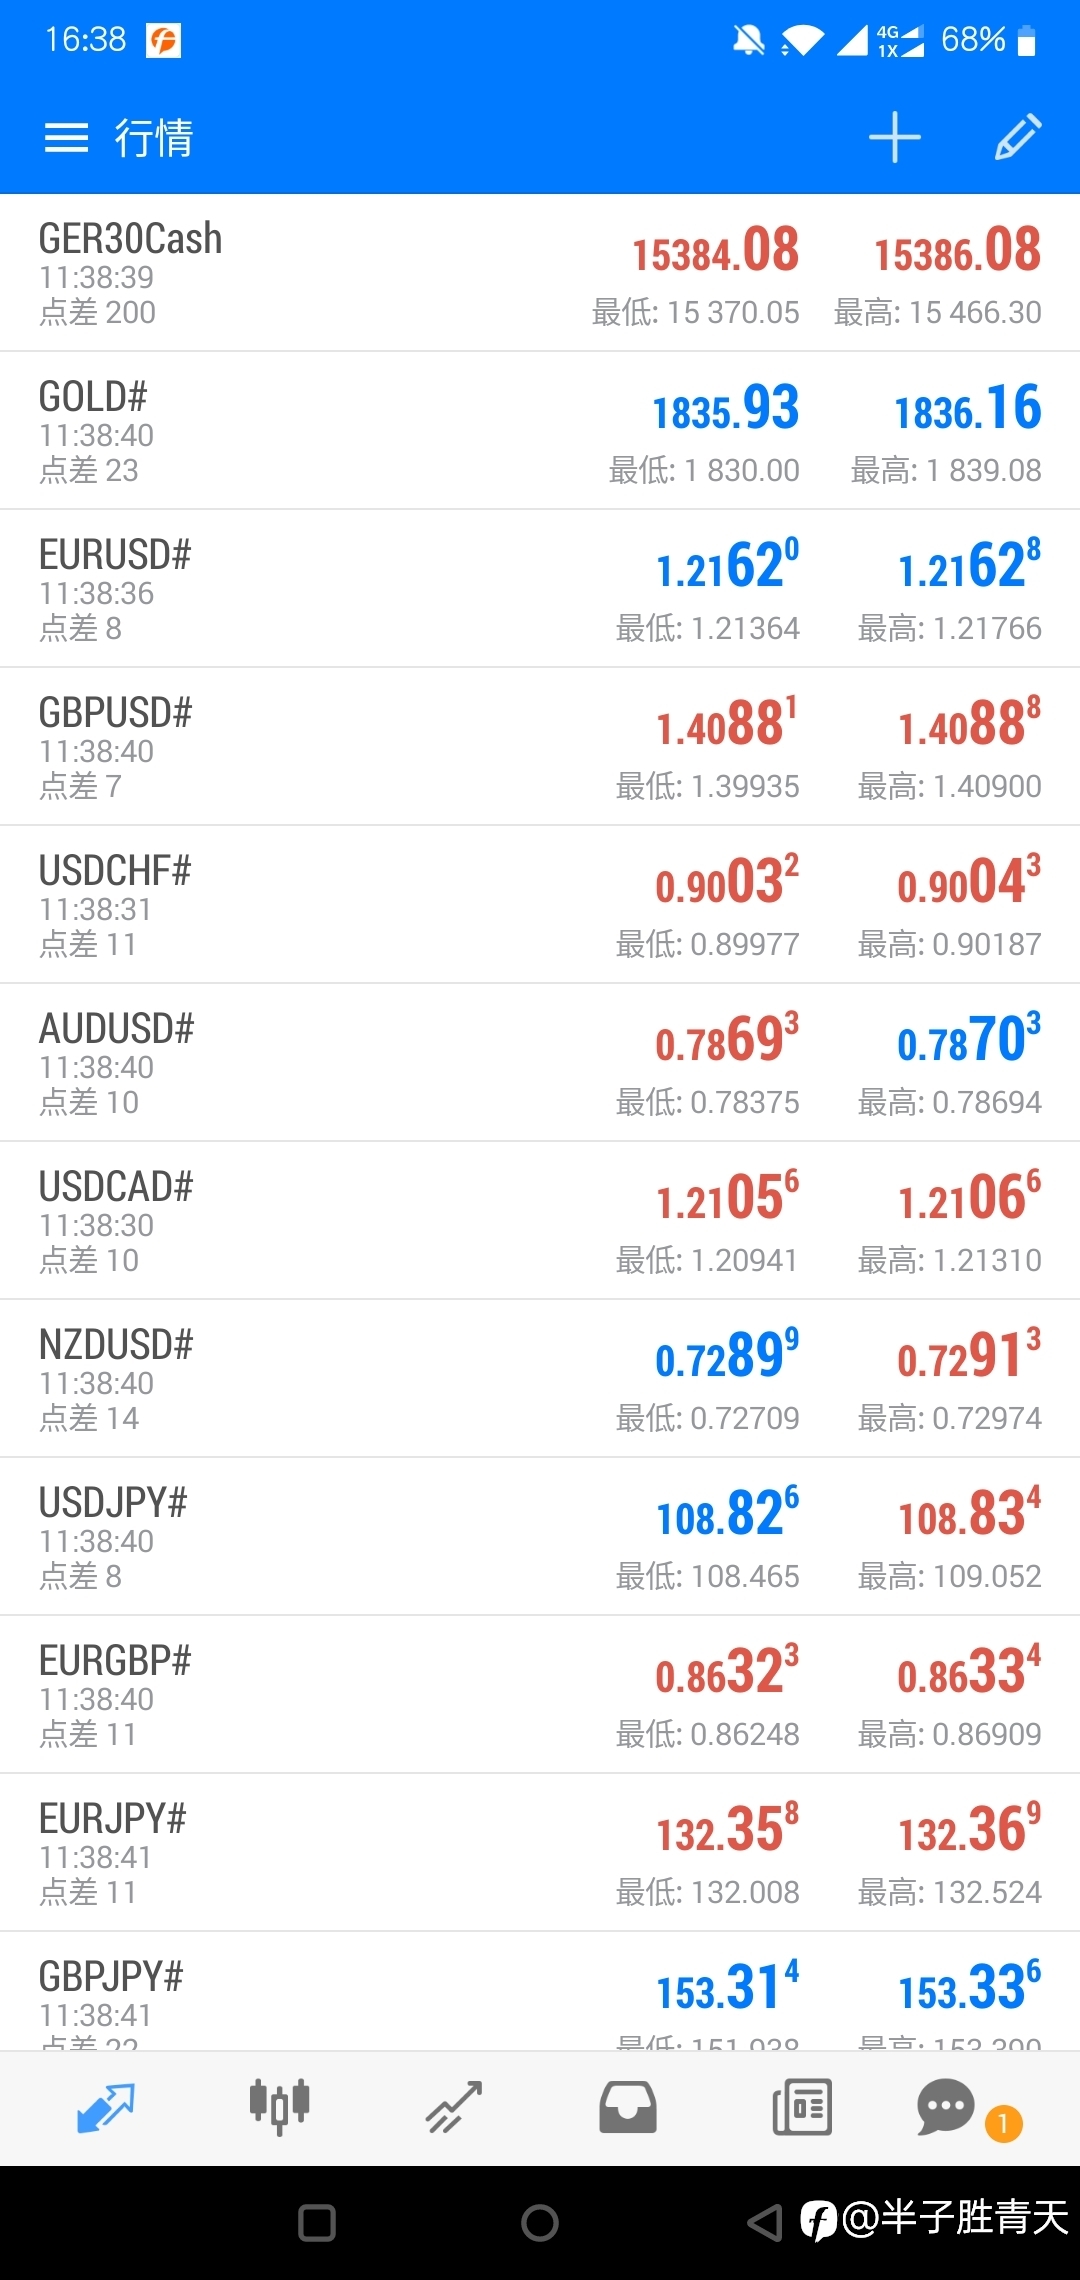Image resolution: width=1080 pixels, height=2280 pixels.
Task: Select the GOLD# quote row
Action: pos(300,431)
